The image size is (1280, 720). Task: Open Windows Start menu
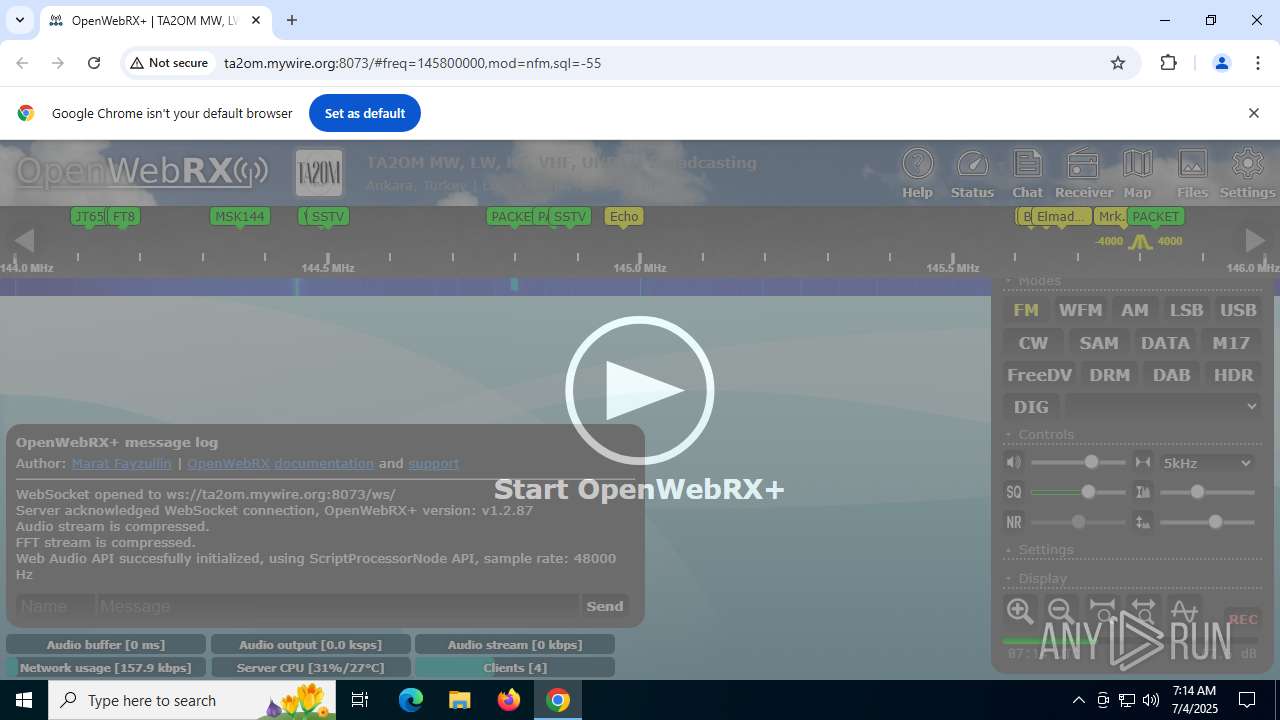24,700
